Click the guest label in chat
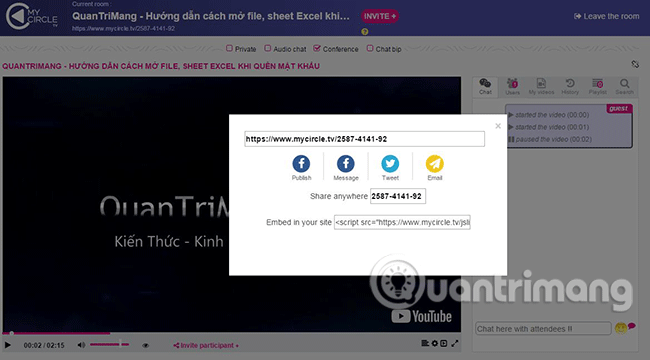This screenshot has width=650, height=360. tap(618, 108)
